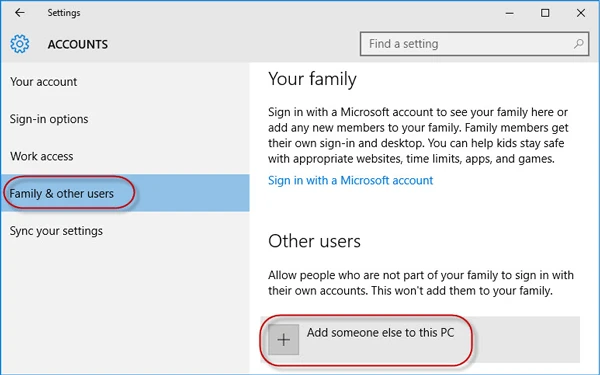Click the Your family heading
This screenshot has height=375, width=600.
[x=312, y=79]
